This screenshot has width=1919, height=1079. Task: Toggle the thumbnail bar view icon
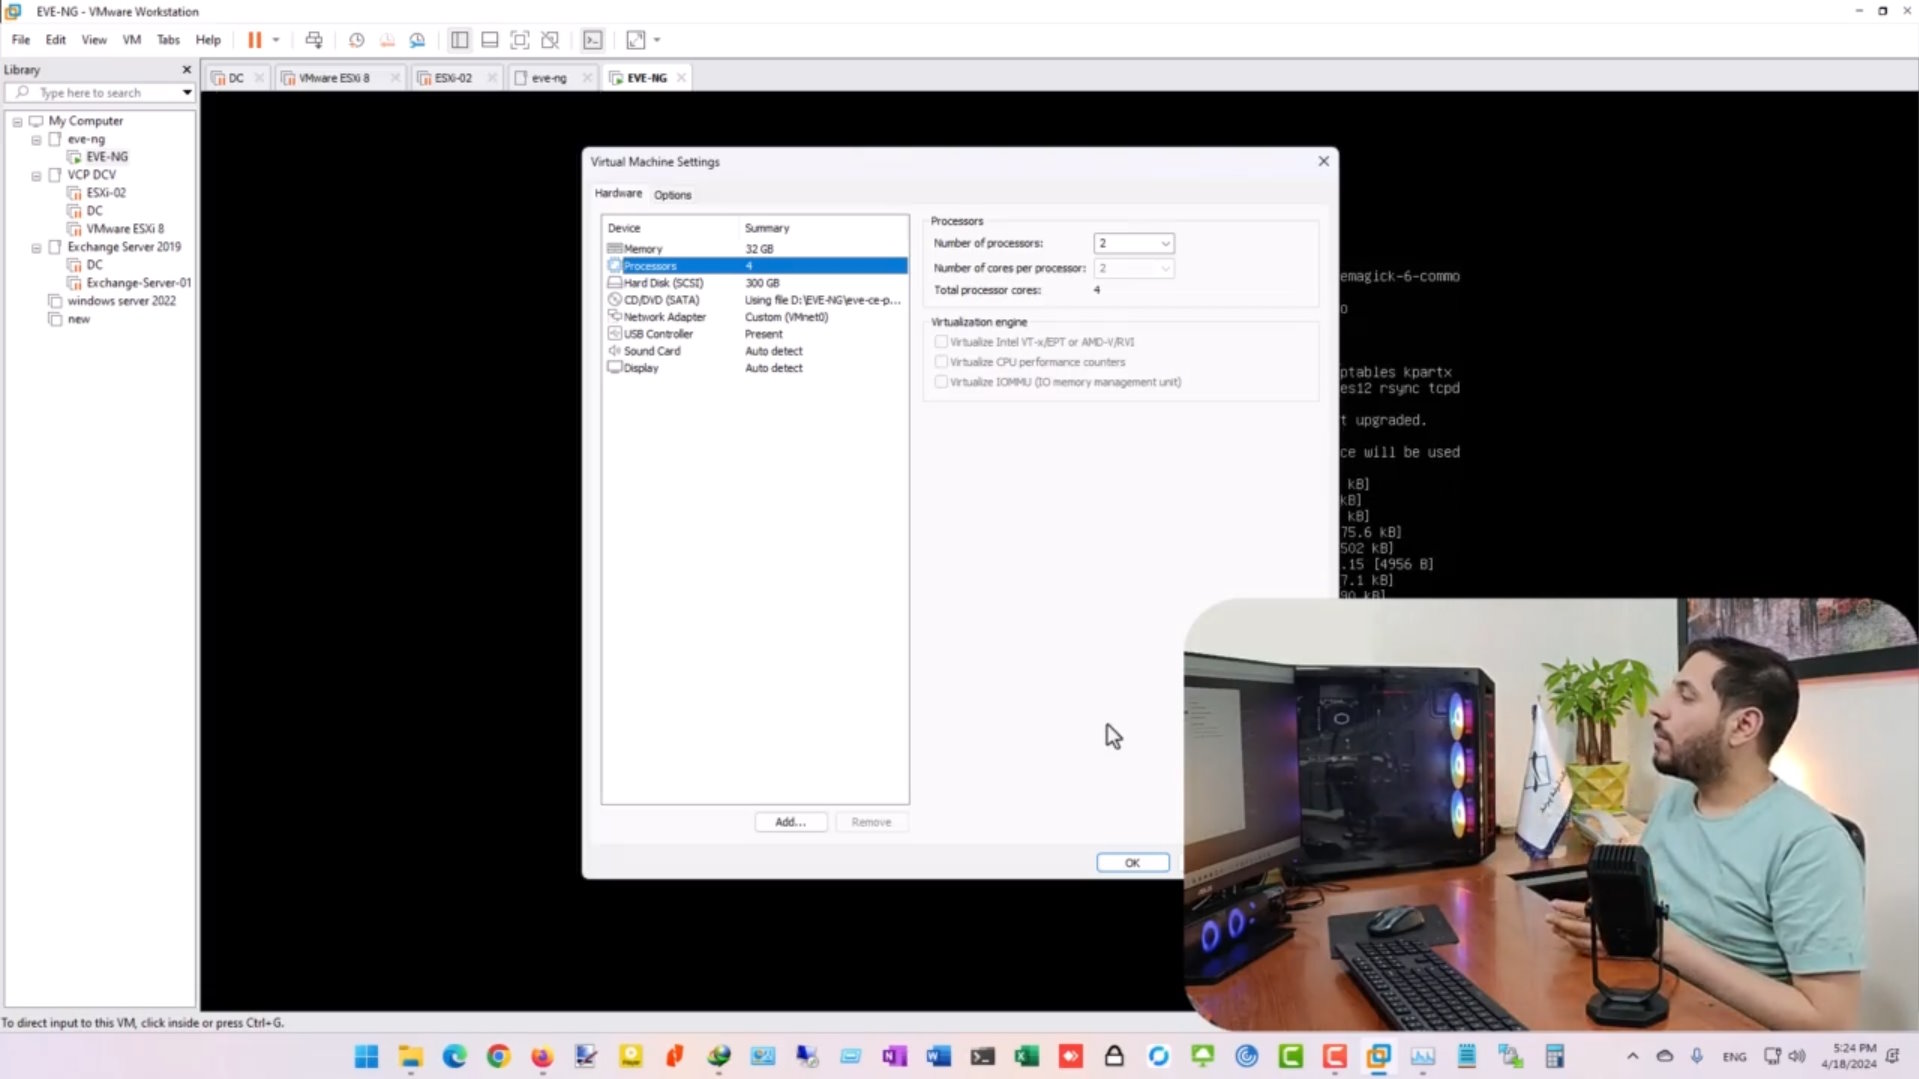[x=489, y=40]
